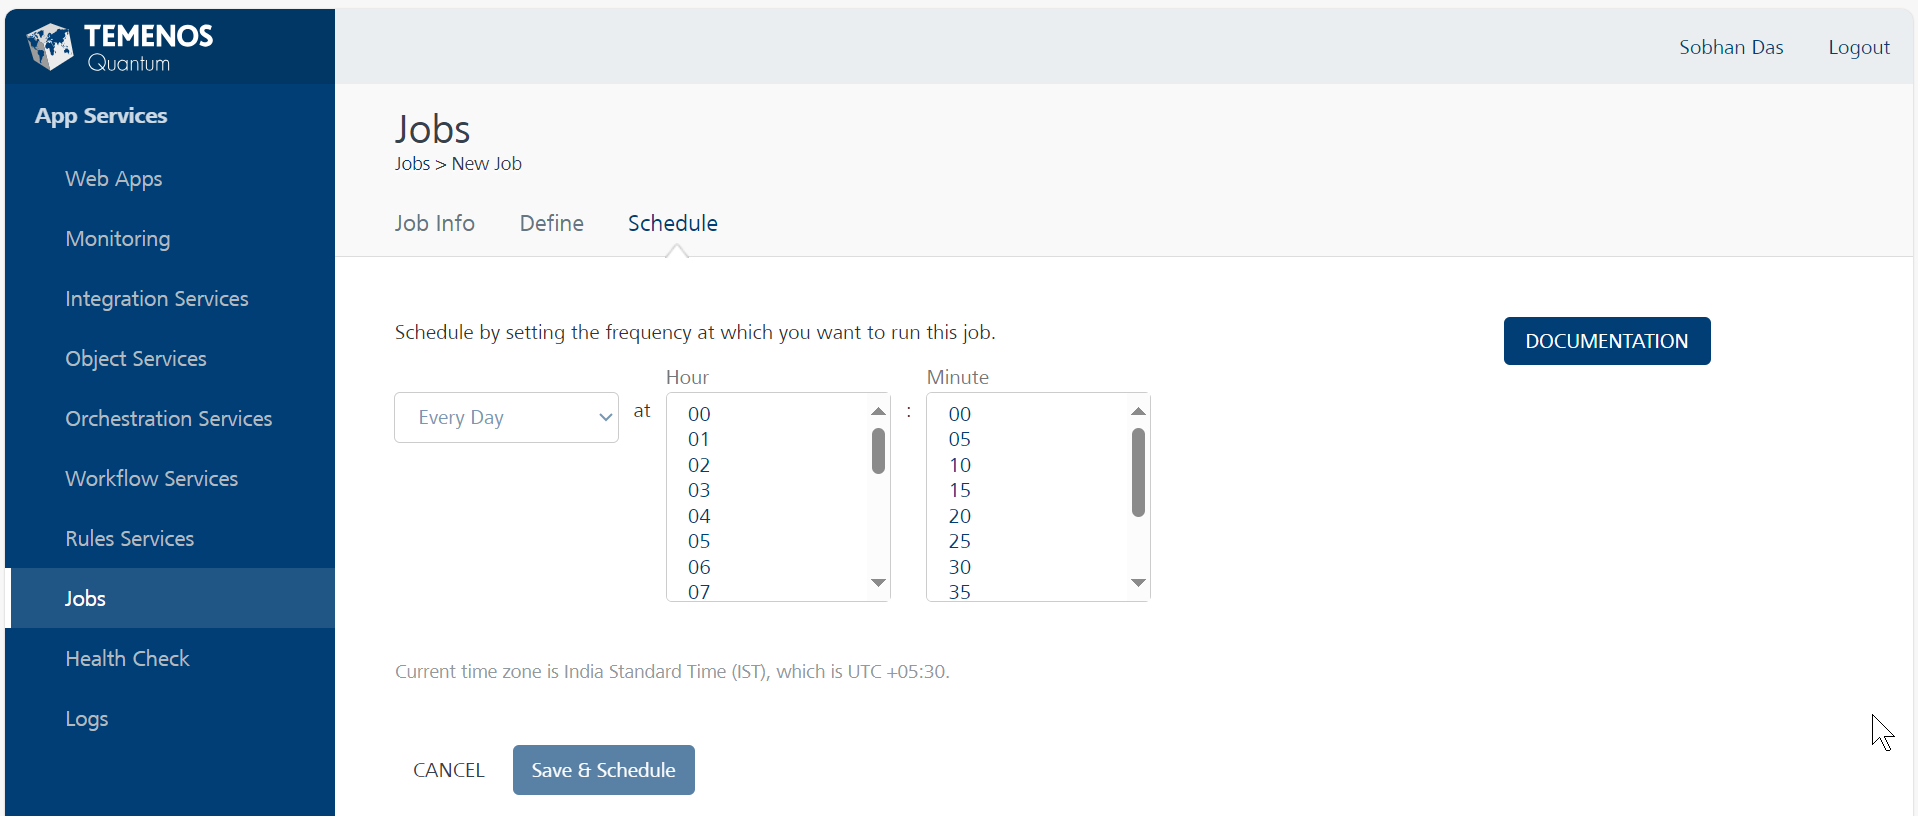Select hour 03 in the Hour list

pos(699,490)
